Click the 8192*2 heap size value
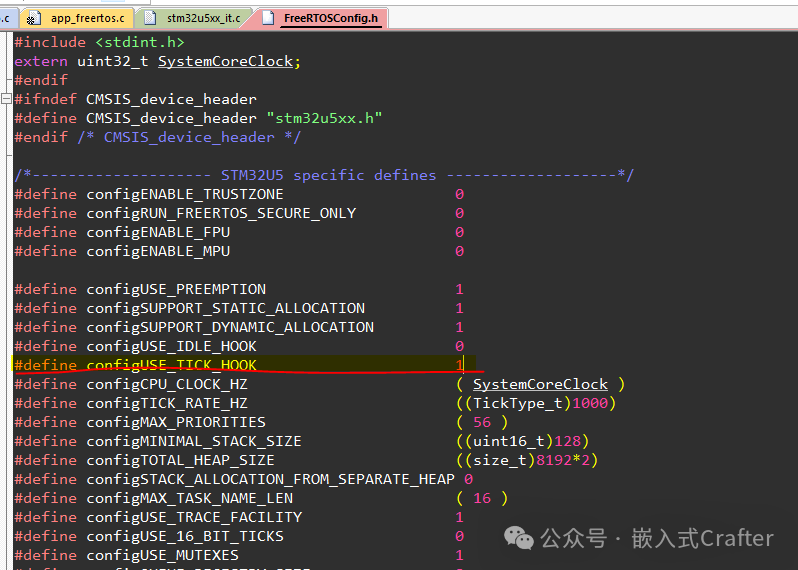This screenshot has width=798, height=570. pos(562,461)
